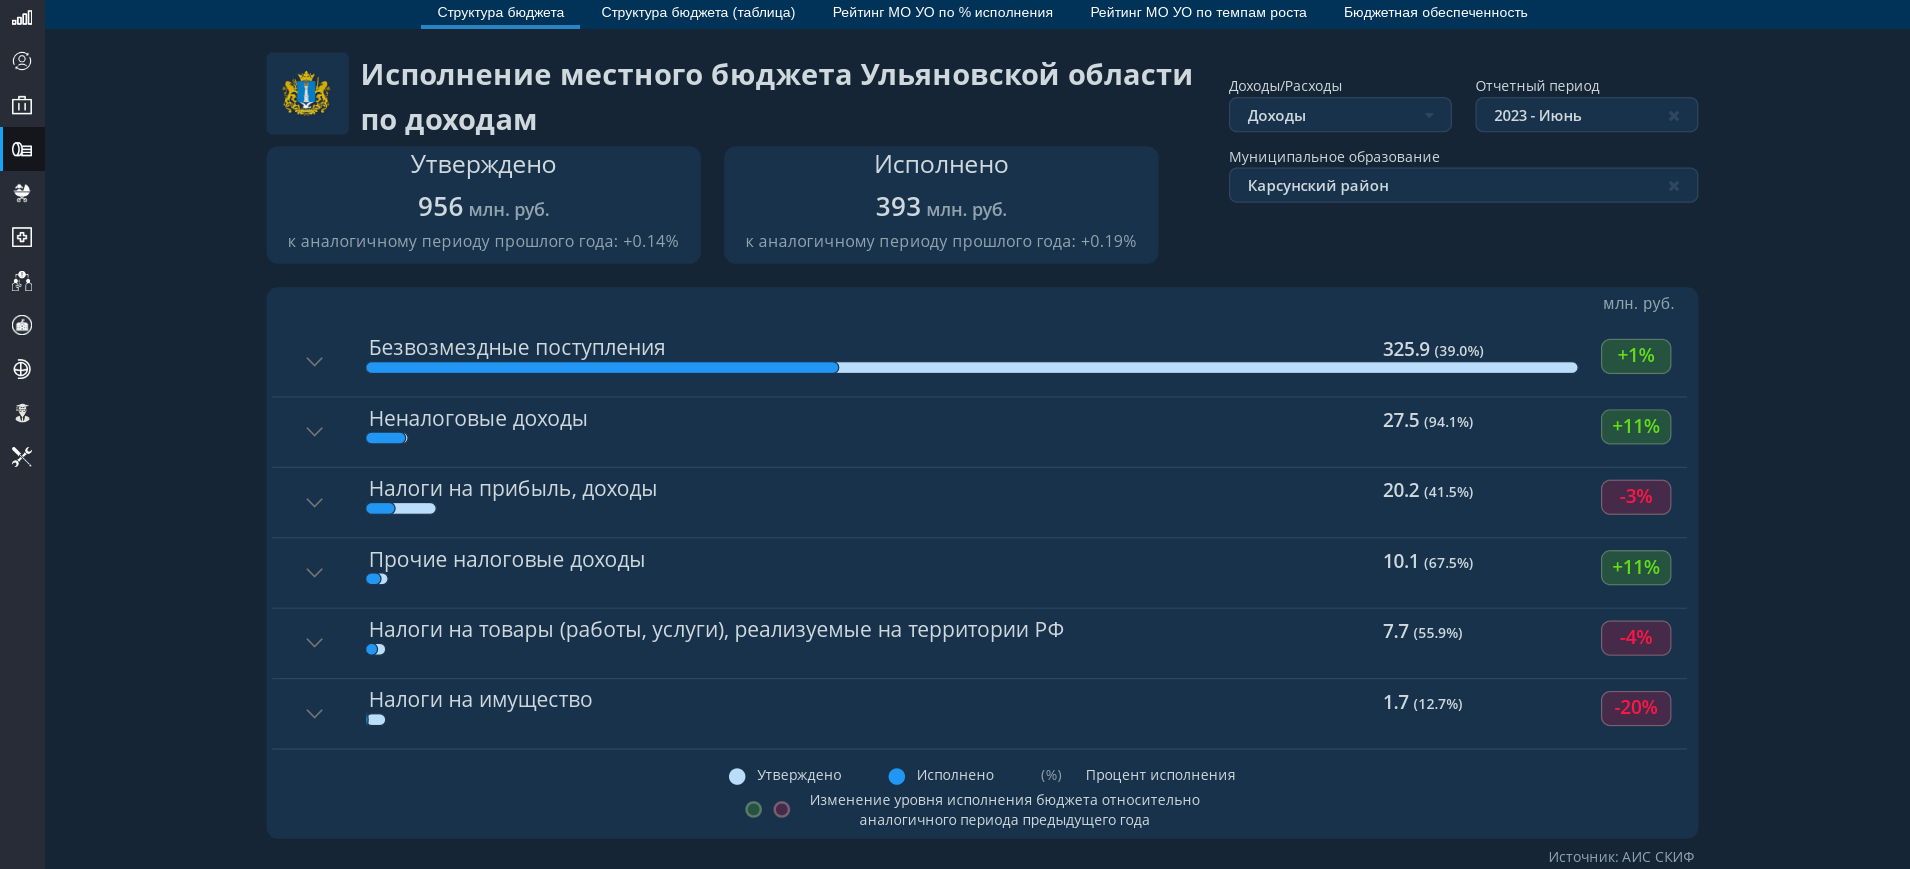Viewport: 1910px width, 869px height.
Task: Click the -3% badge for Налоги на прибыль
Action: point(1635,497)
